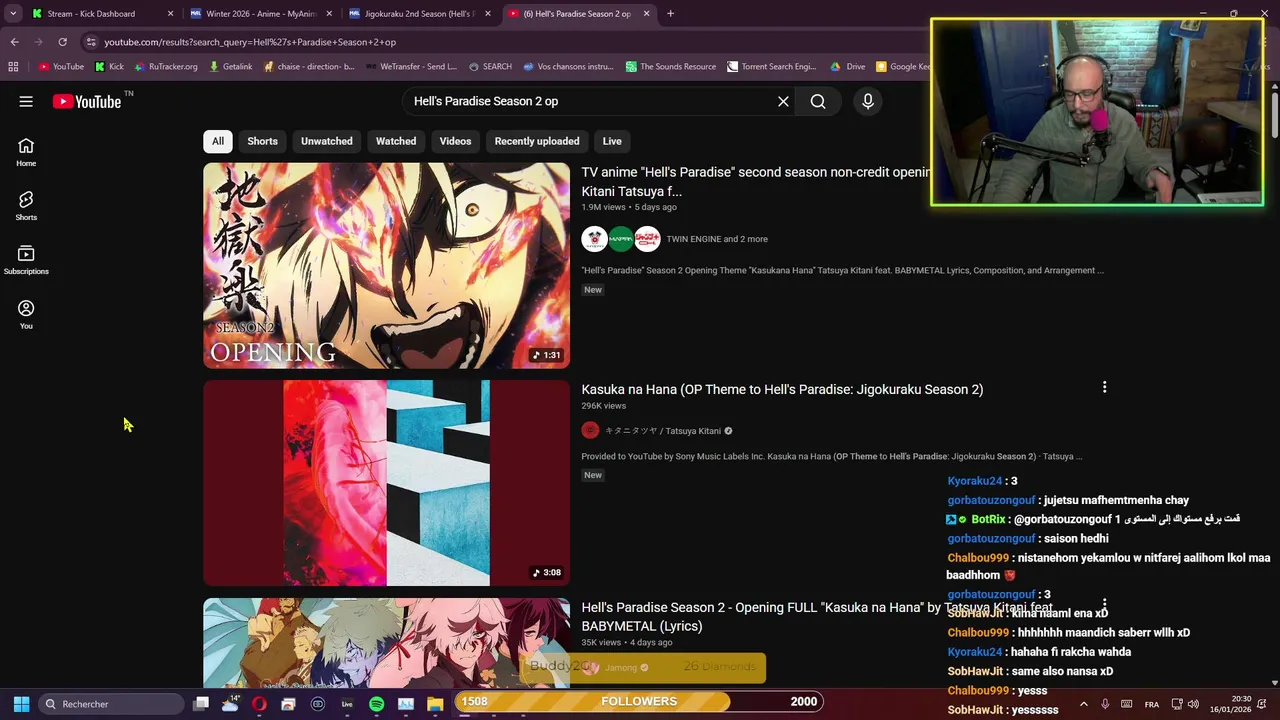Image resolution: width=1280 pixels, height=720 pixels.
Task: Go to Home in the sidebar
Action: tap(26, 152)
